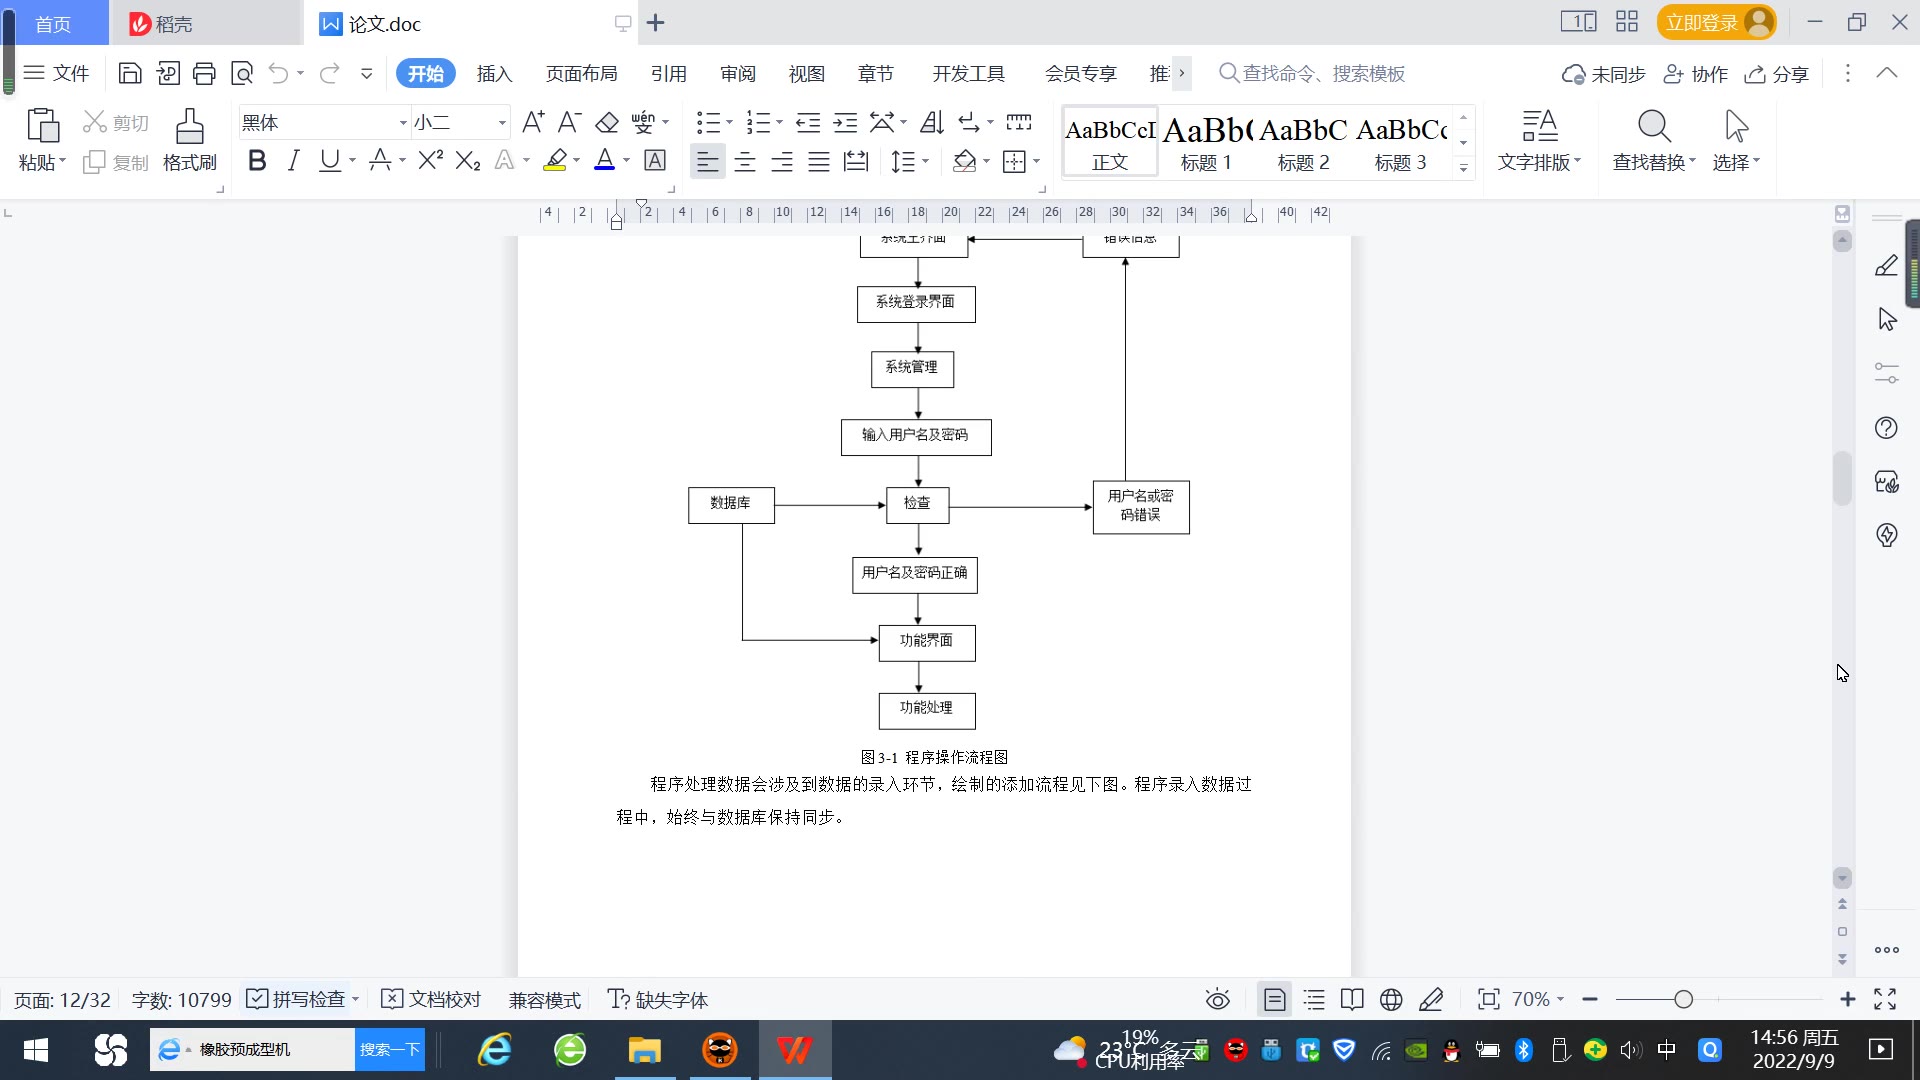Open the 插入 (Insert) ribbon tab

click(494, 73)
